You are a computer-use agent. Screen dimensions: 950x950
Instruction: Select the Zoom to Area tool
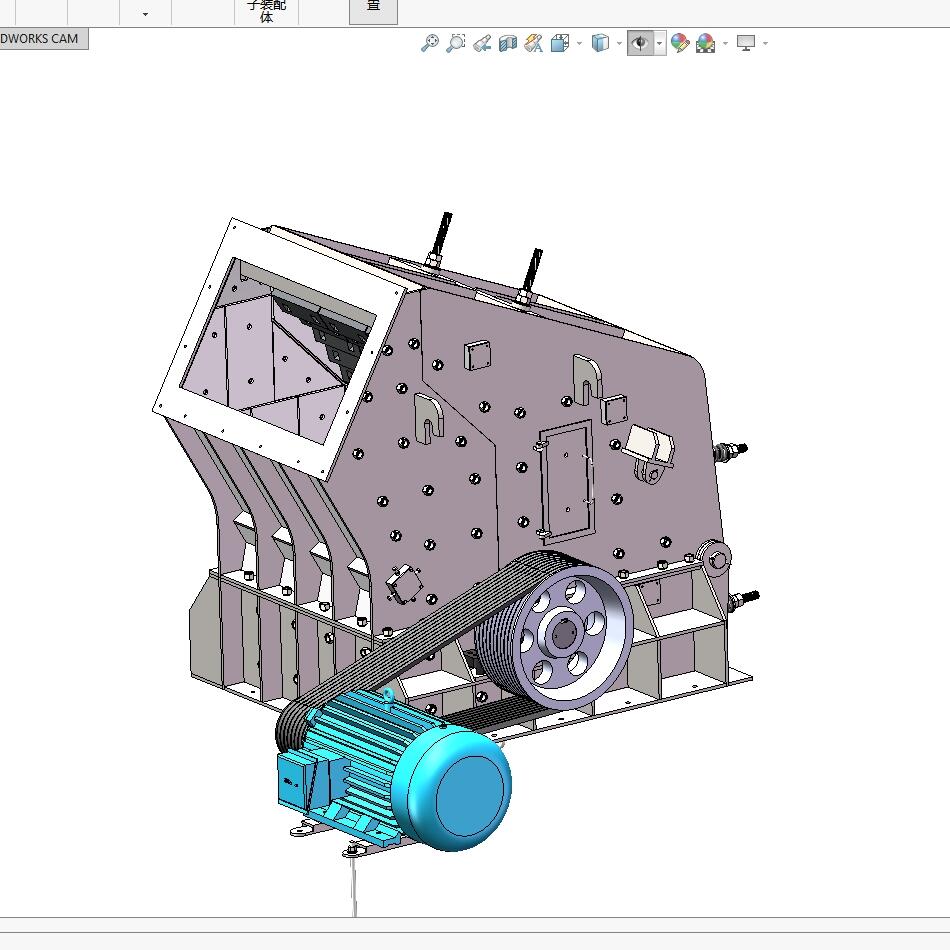(456, 43)
